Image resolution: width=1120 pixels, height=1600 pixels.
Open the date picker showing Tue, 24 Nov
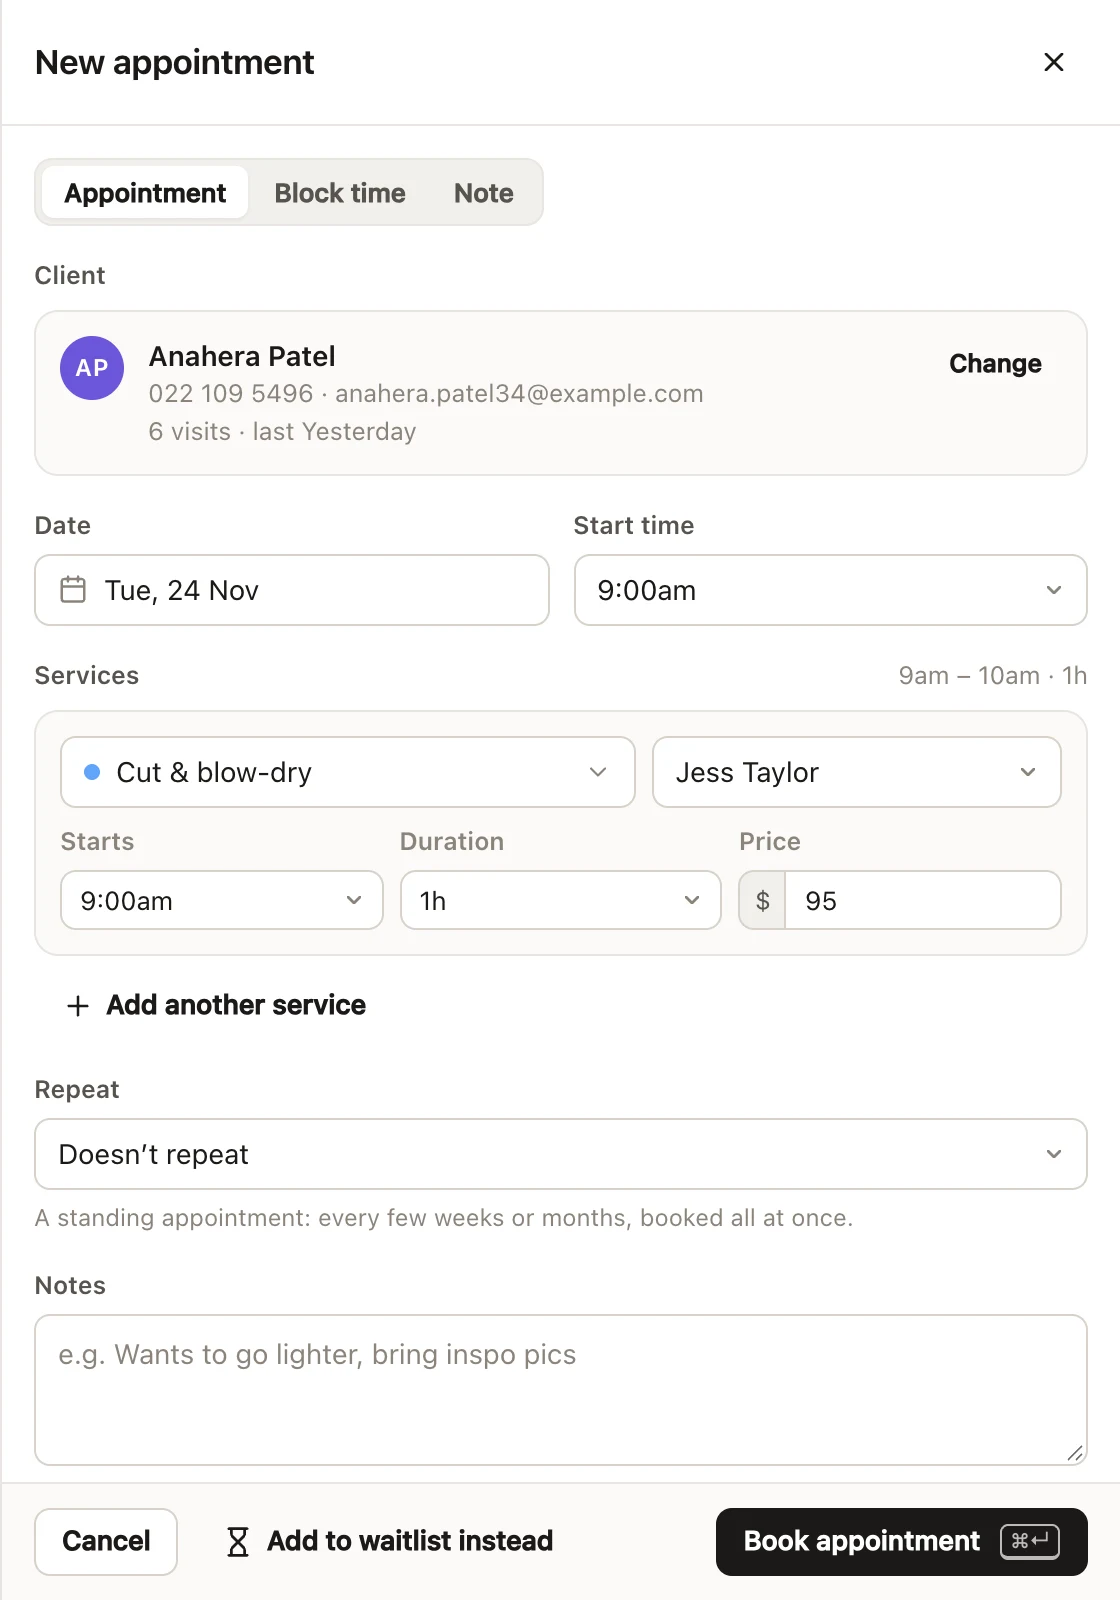click(292, 590)
